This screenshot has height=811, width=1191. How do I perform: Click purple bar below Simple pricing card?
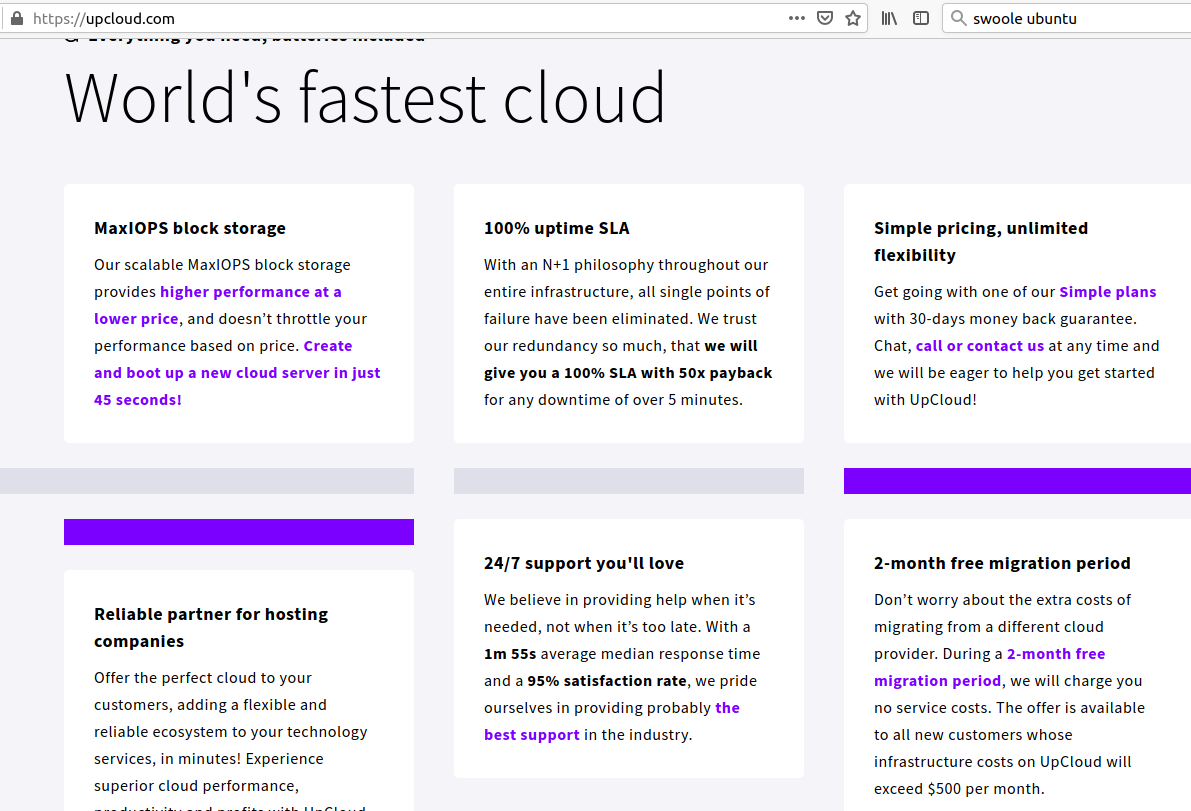[1017, 481]
